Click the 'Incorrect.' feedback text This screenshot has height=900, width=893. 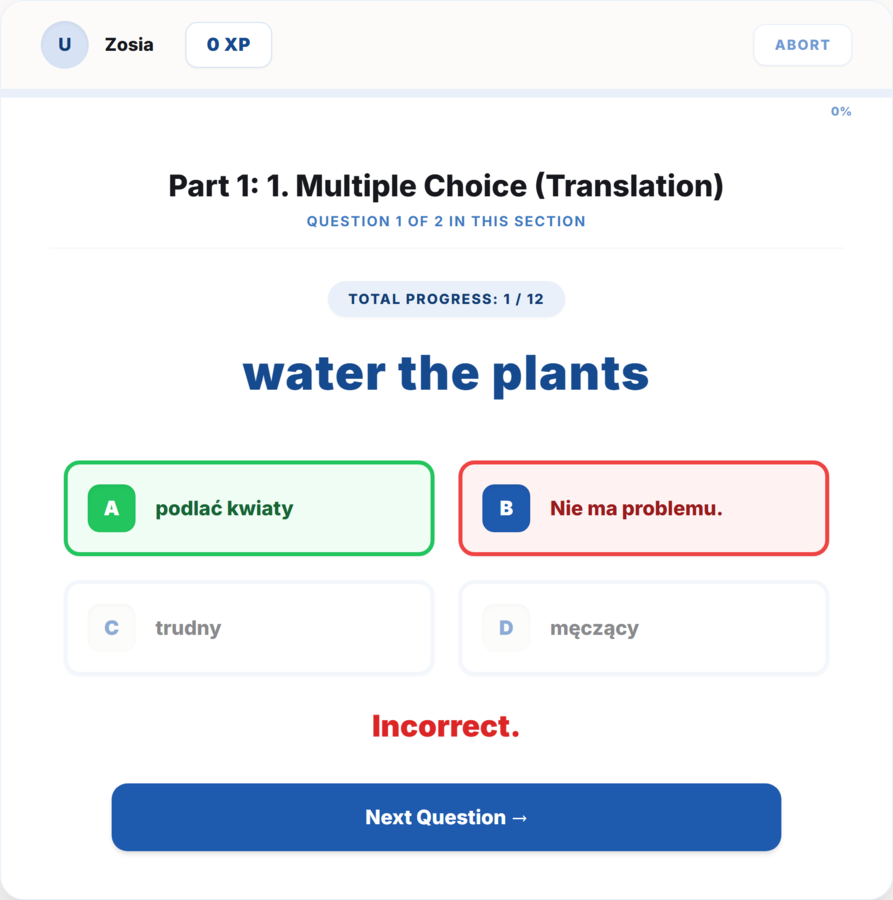tap(446, 726)
